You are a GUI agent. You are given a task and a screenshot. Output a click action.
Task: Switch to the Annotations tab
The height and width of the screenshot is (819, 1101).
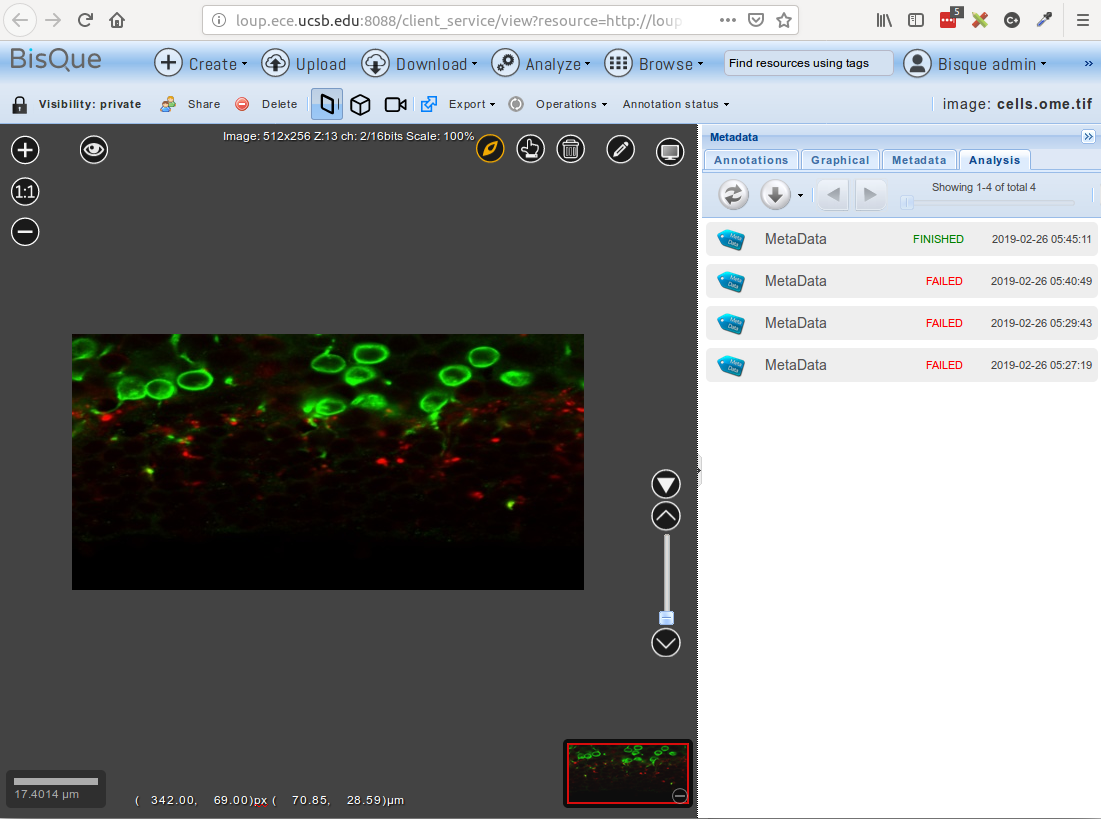751,160
